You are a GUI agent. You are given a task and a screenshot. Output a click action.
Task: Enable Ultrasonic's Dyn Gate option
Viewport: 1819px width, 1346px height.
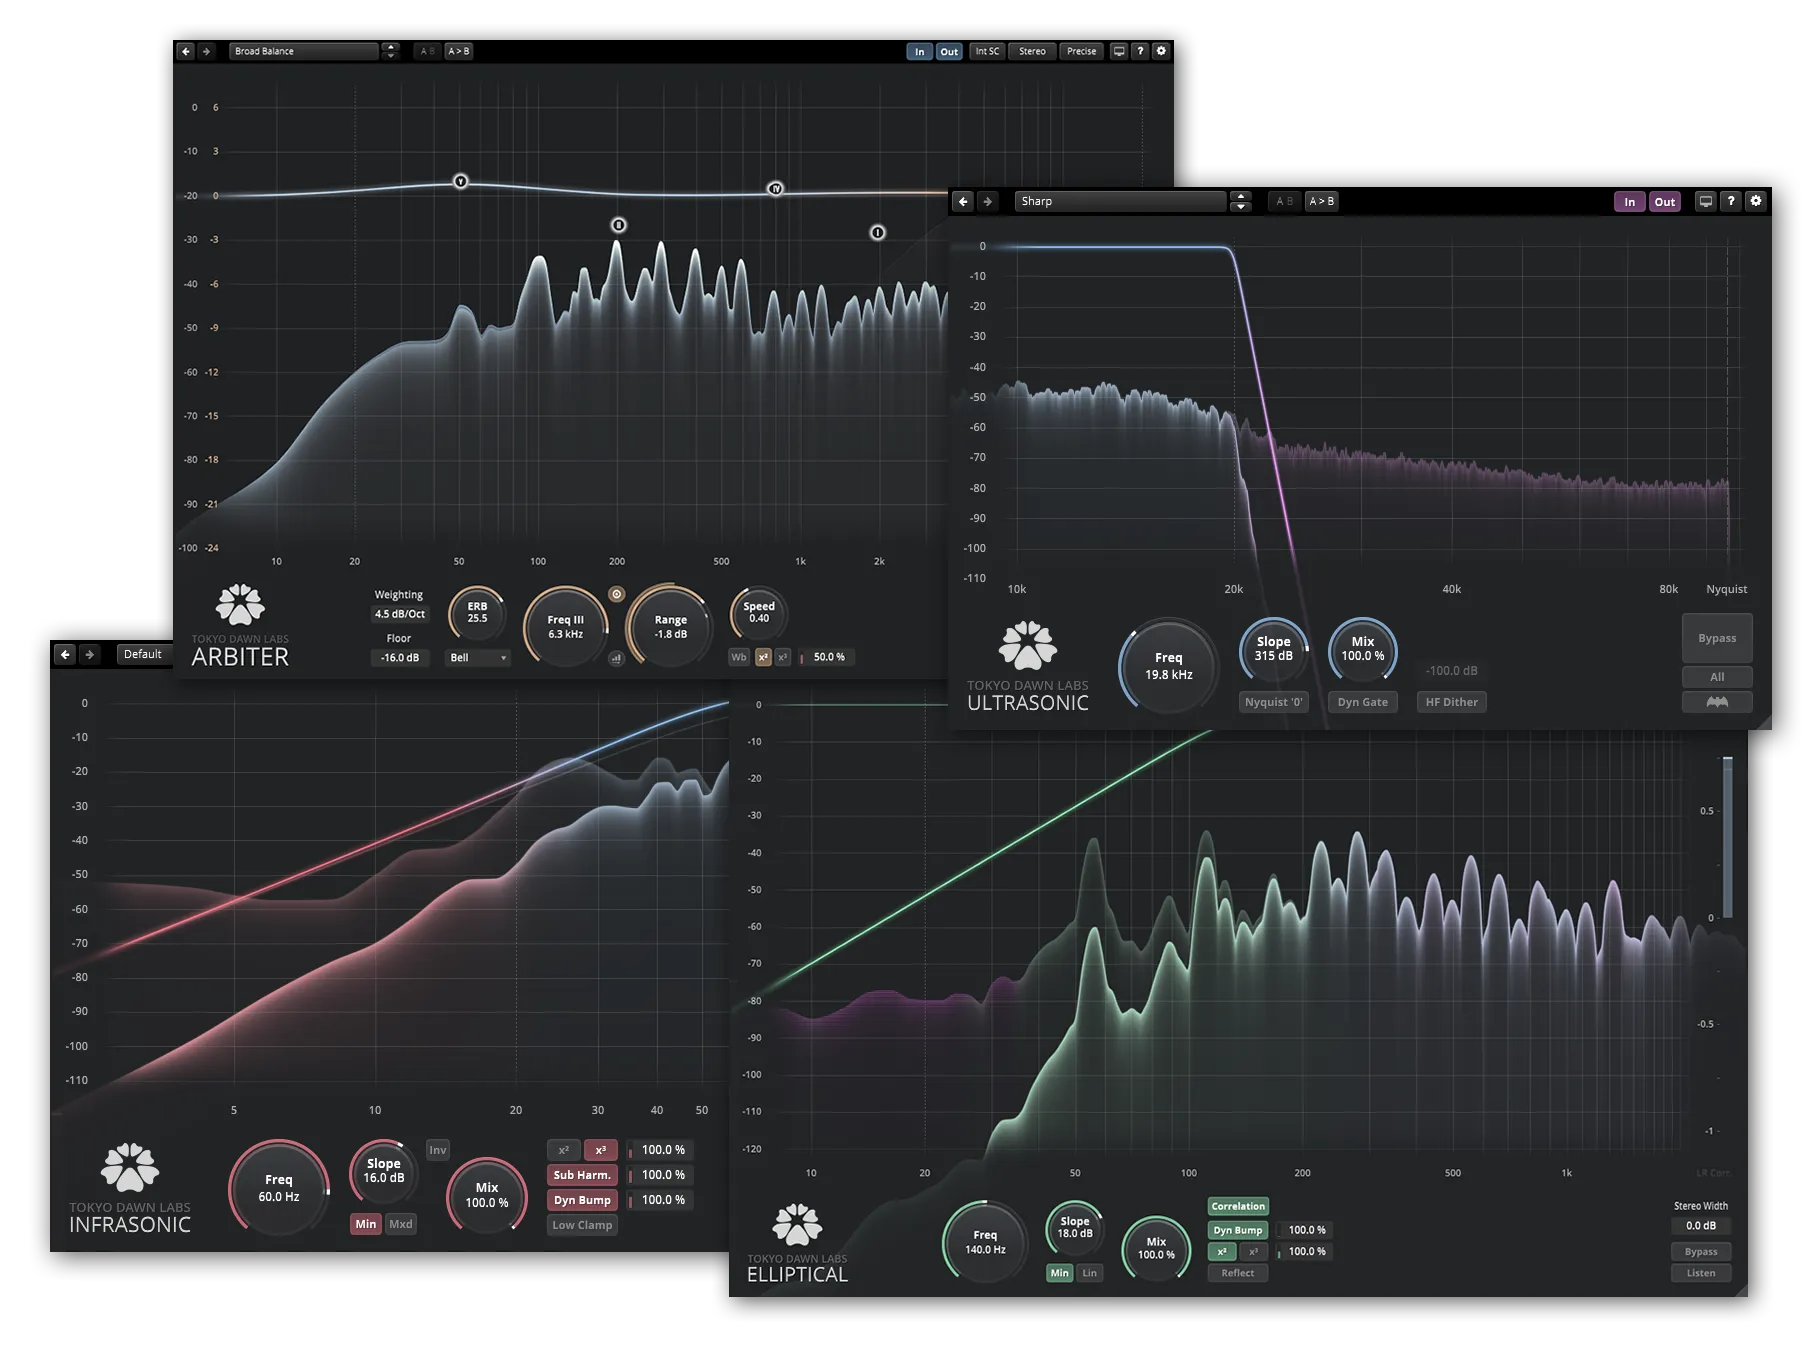(x=1363, y=702)
